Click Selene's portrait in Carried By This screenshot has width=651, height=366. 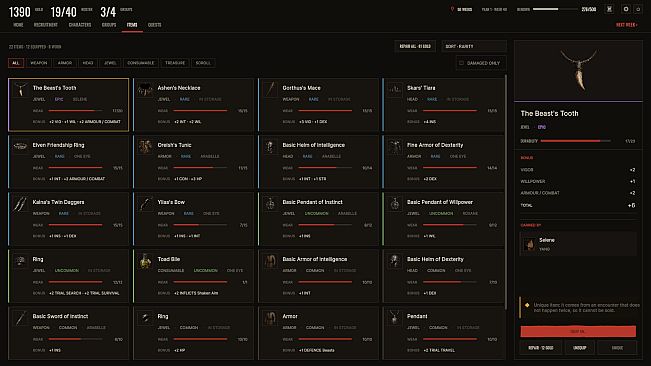(530, 244)
